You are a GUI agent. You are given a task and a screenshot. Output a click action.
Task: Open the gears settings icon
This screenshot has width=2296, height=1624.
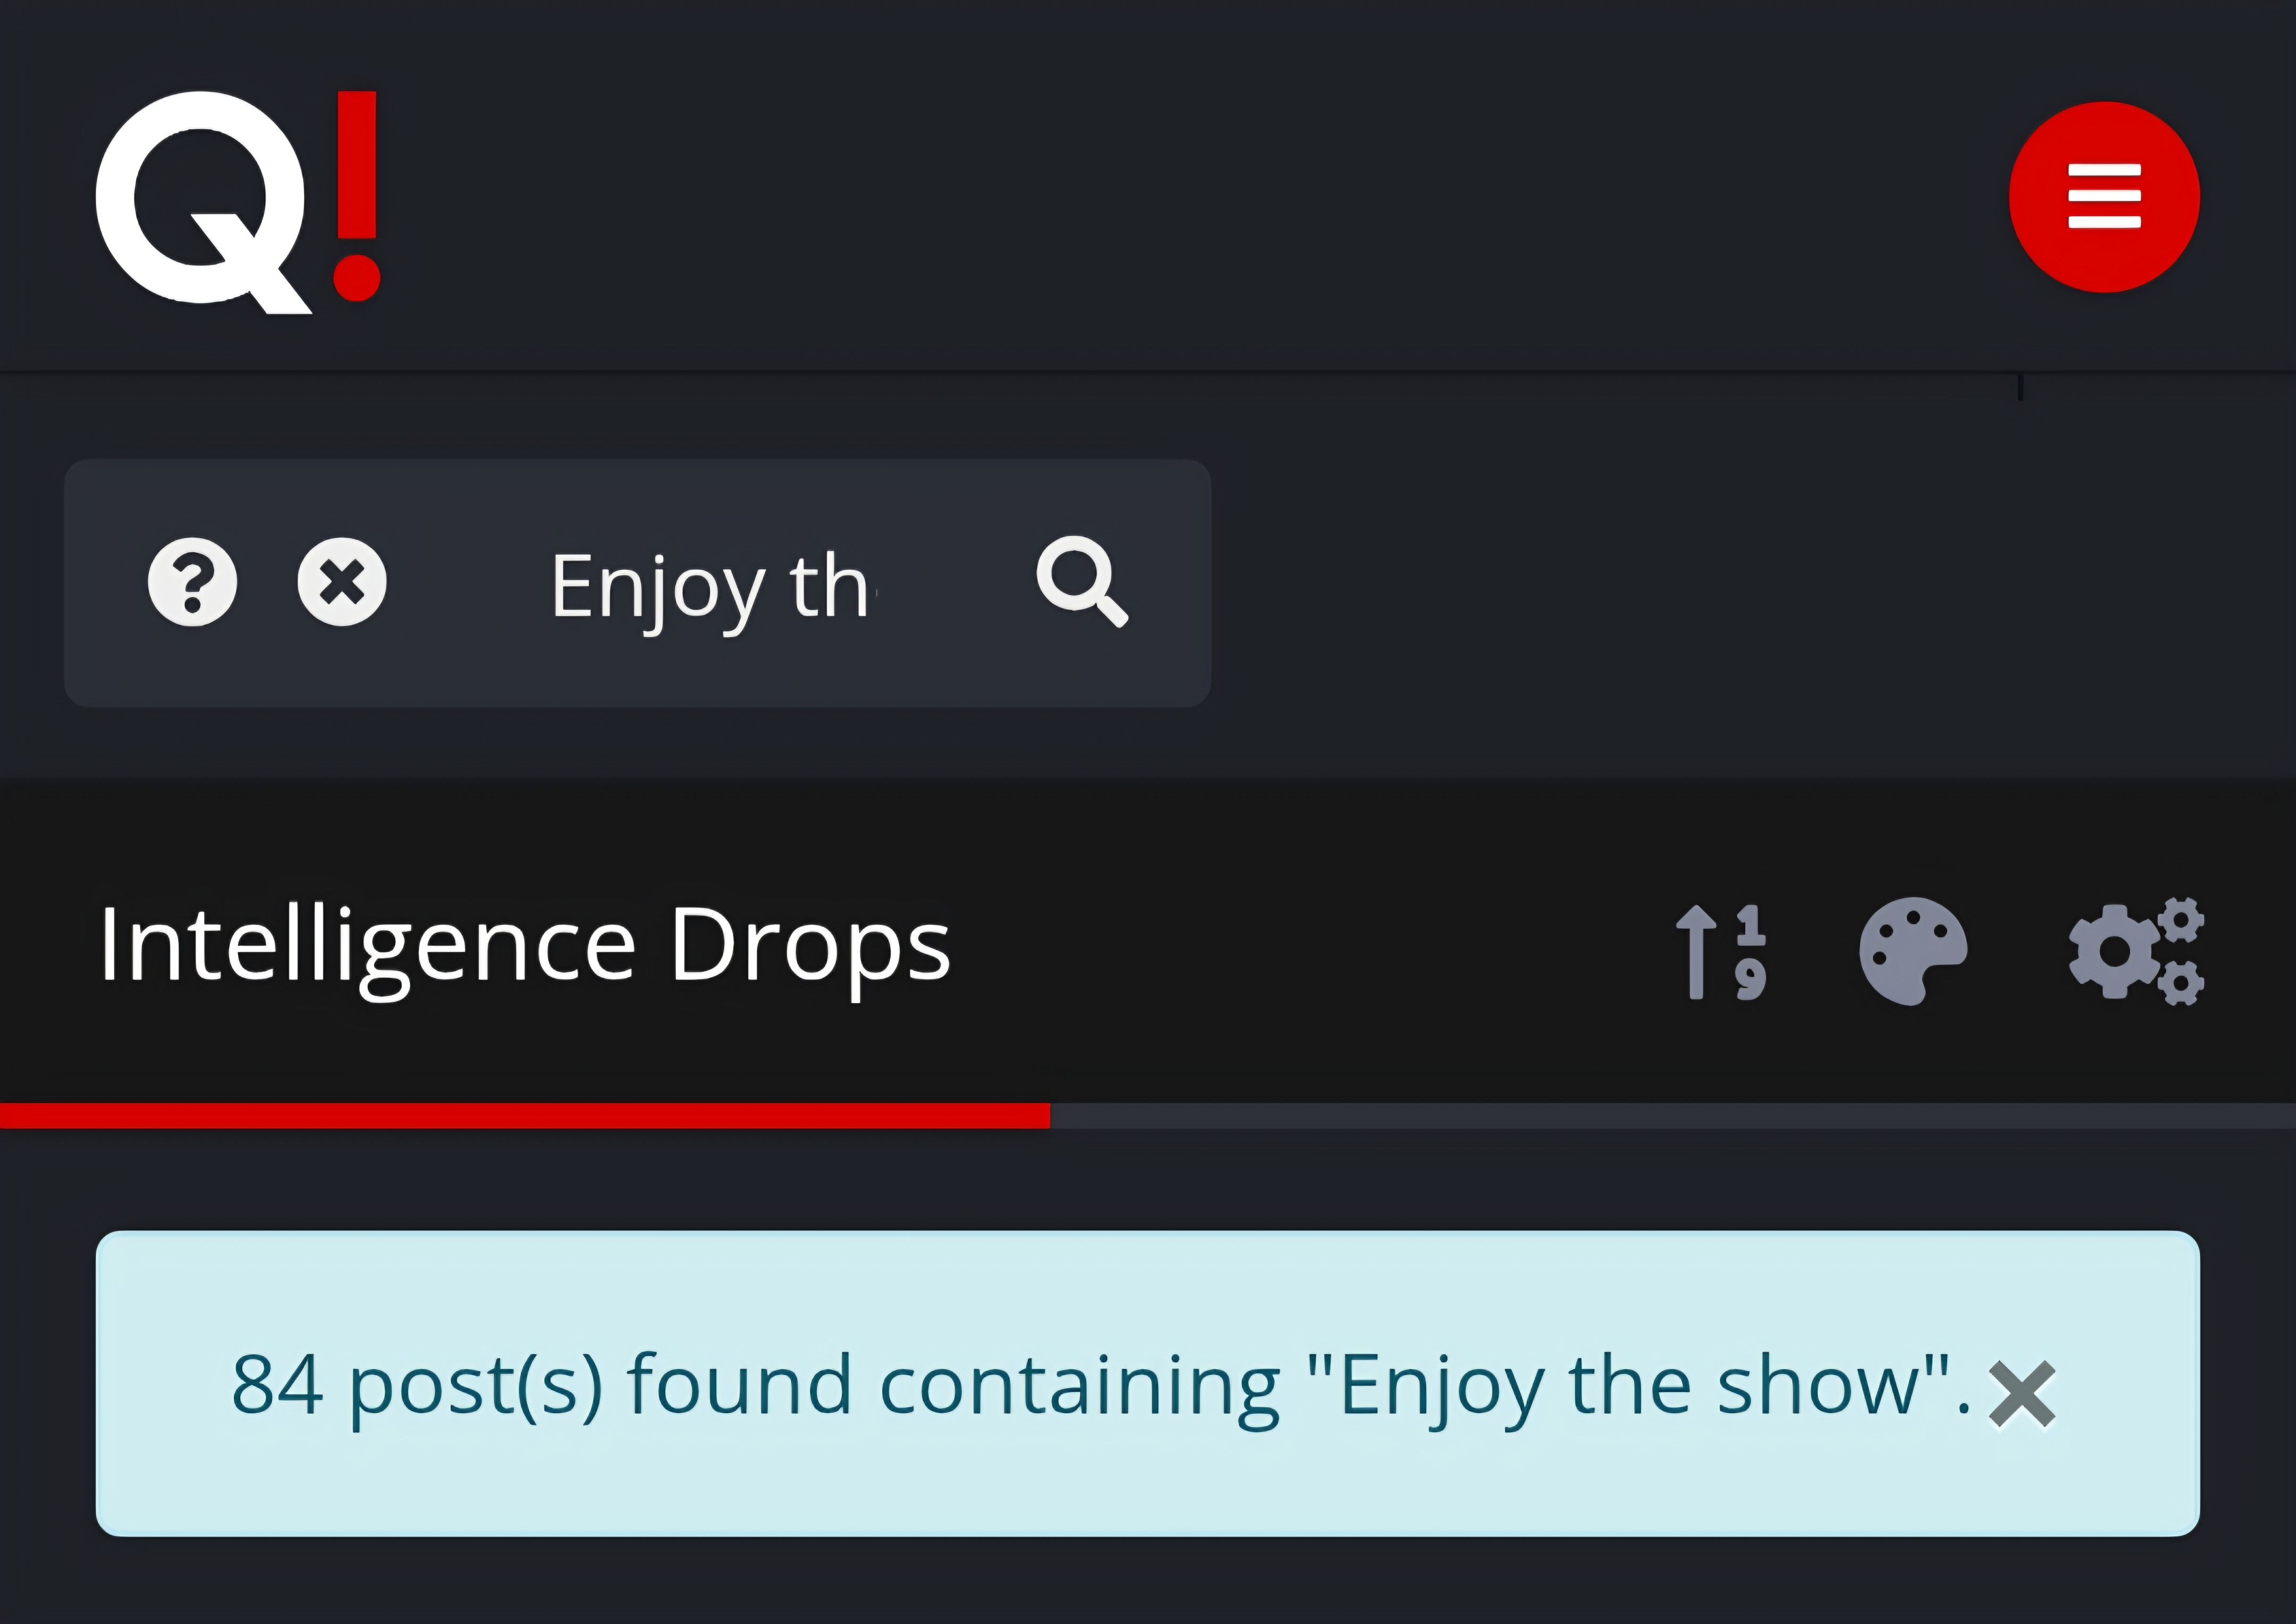coord(2136,951)
